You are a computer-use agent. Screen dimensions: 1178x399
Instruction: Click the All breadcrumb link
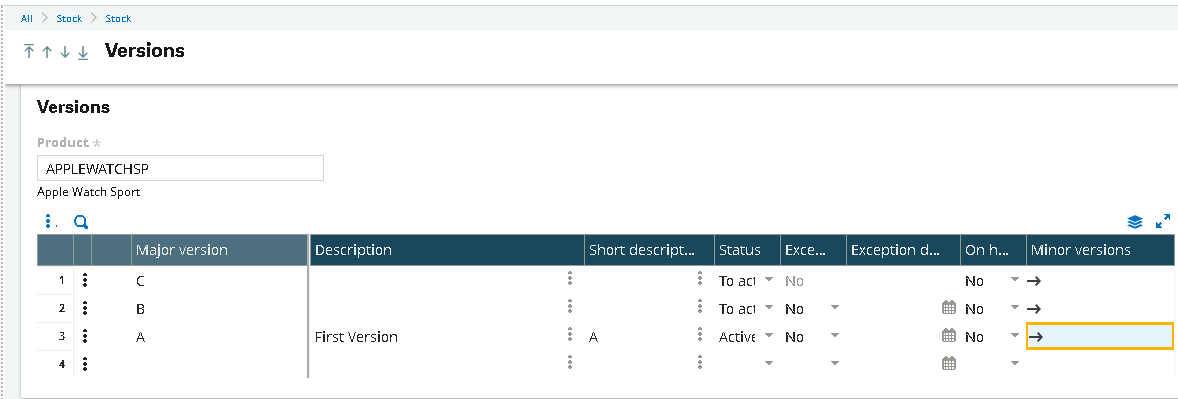tap(26, 19)
